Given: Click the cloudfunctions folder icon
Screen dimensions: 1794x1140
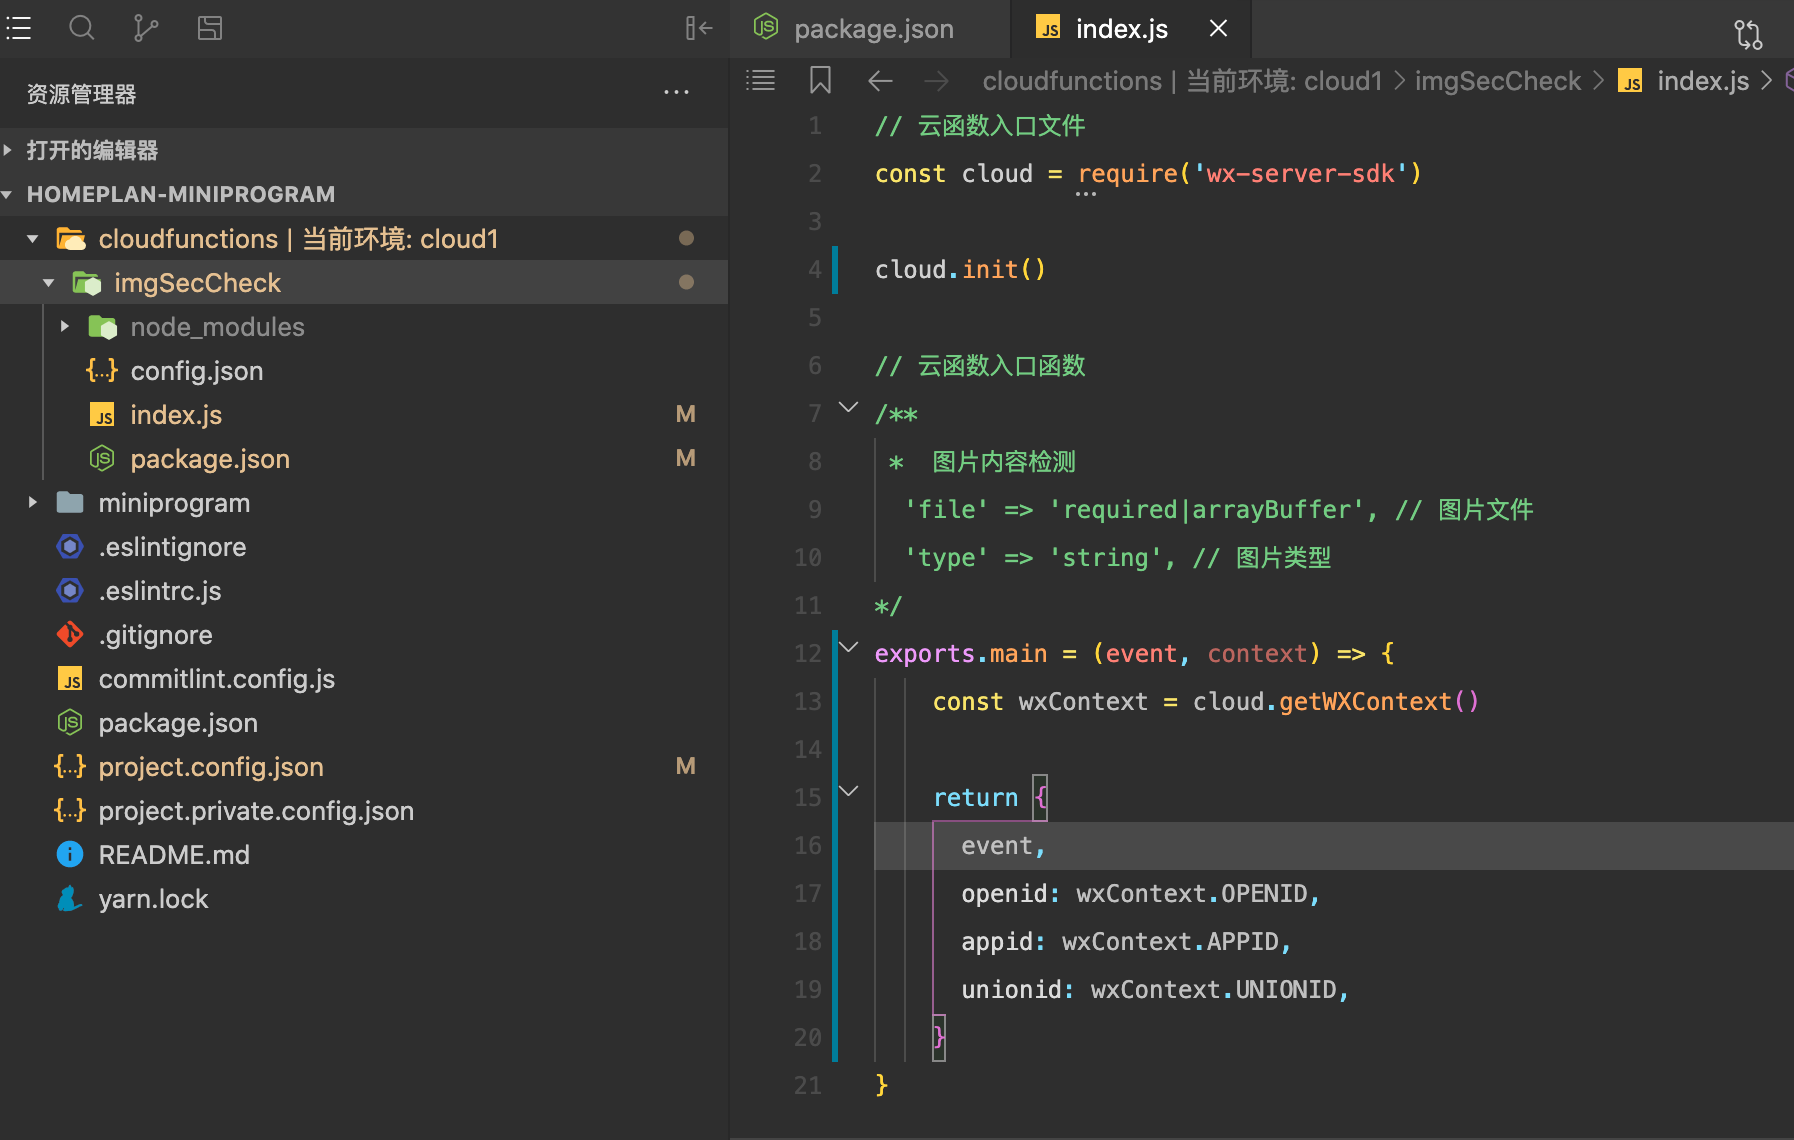Looking at the screenshot, I should pos(71,239).
